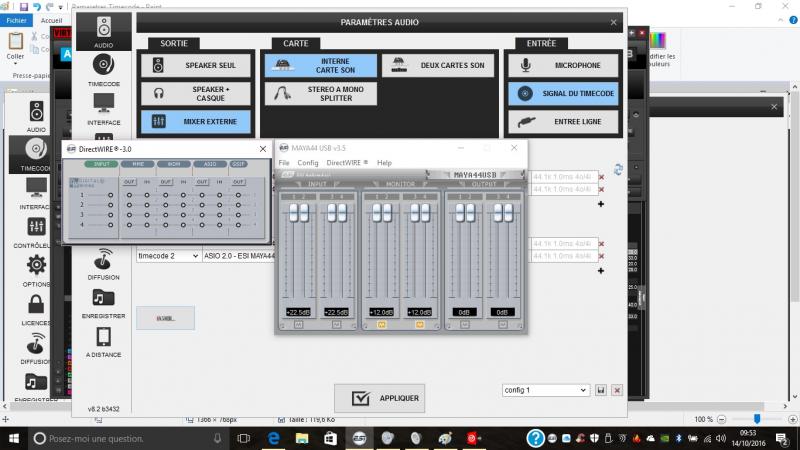Delete config using the red X icon
Viewport: 800px width, 450px height.
pos(617,390)
